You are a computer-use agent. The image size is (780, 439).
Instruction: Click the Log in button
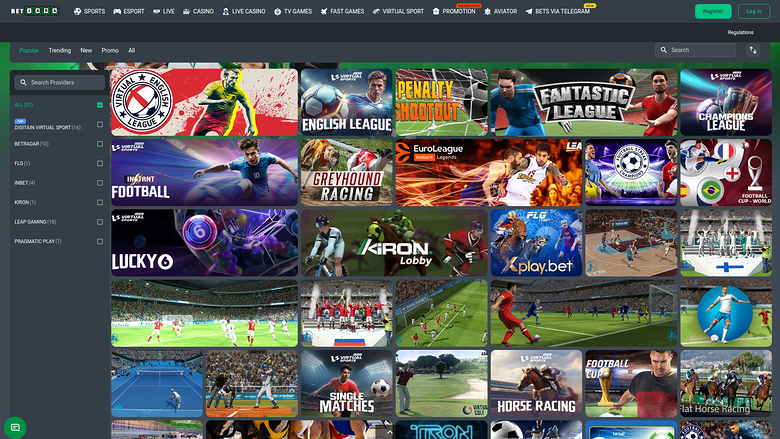pyautogui.click(x=754, y=11)
